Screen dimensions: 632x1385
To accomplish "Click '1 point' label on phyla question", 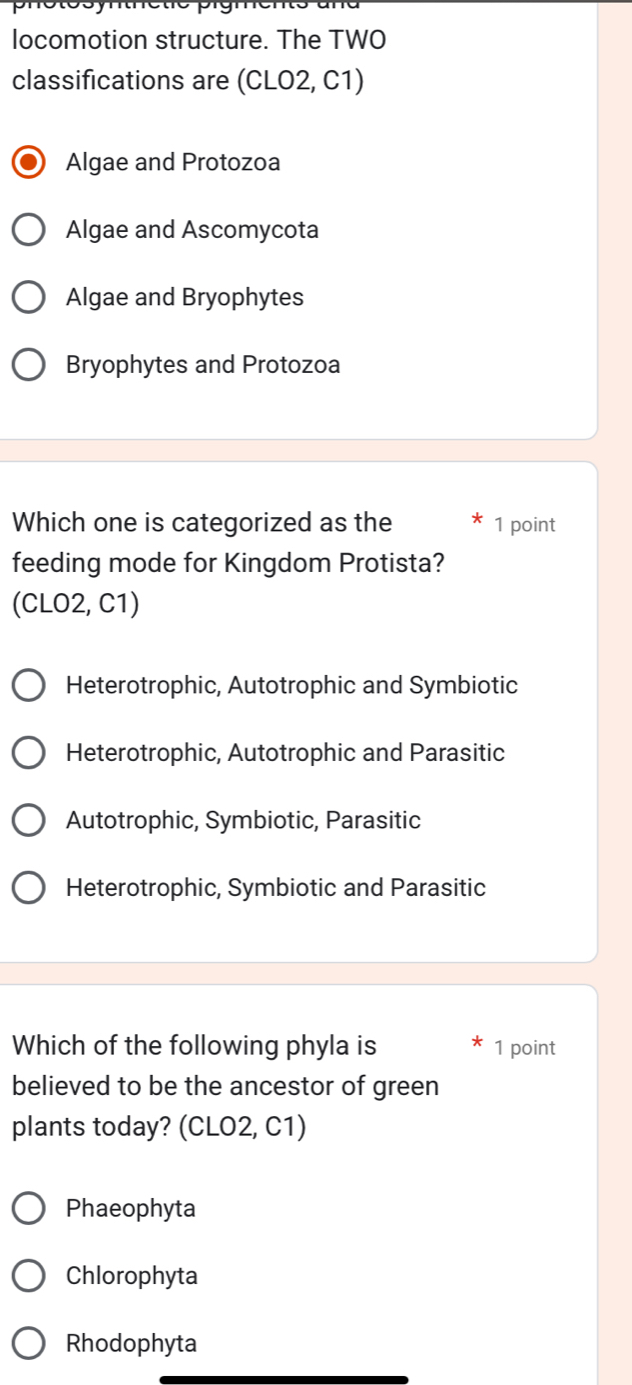I will pyautogui.click(x=525, y=1048).
